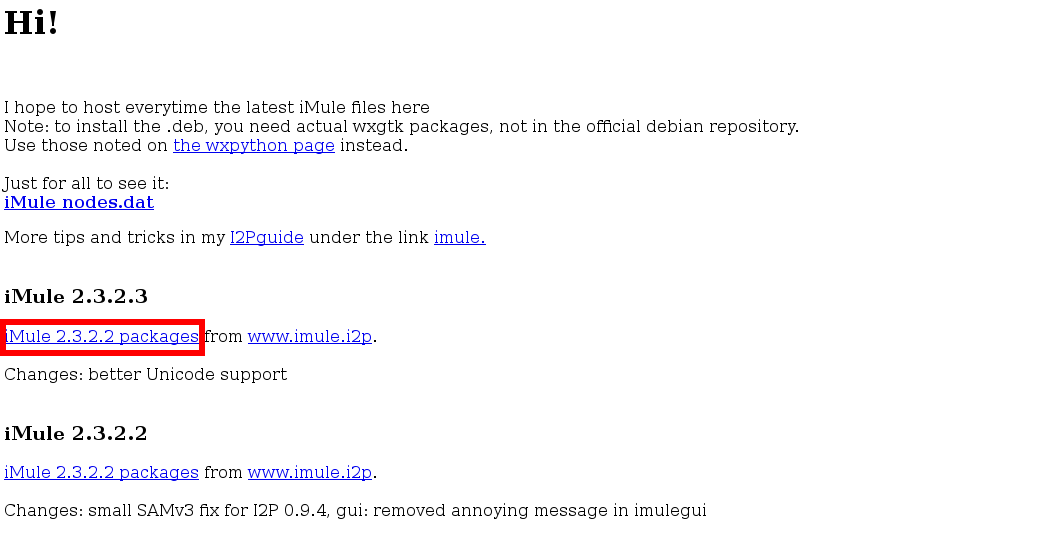Open the wxpython page link
This screenshot has width=1051, height=541.
click(x=253, y=146)
